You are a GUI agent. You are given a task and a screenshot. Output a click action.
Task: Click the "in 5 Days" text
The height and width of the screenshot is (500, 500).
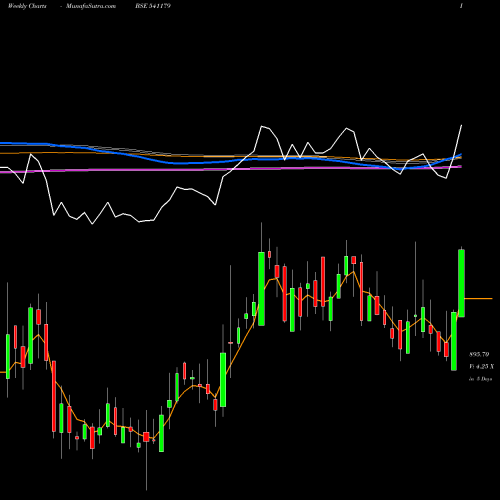[480, 379]
